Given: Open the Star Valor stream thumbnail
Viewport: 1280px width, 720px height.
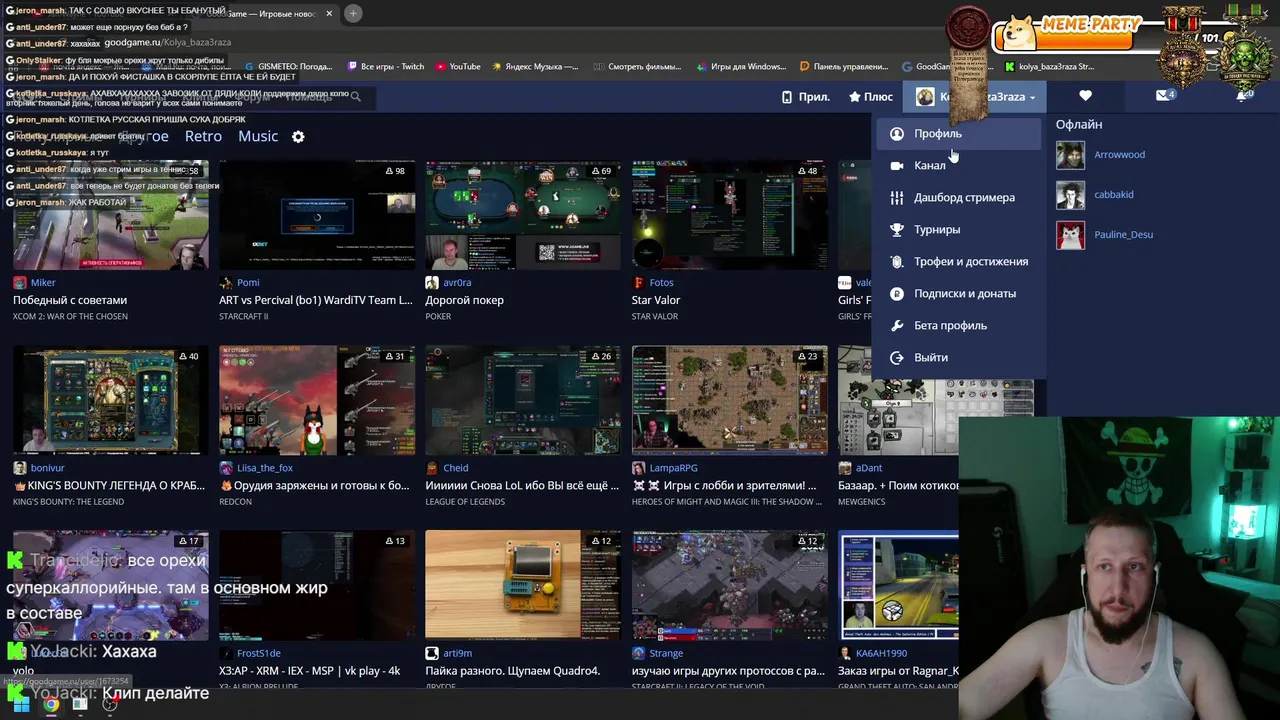Looking at the screenshot, I should click(729, 215).
